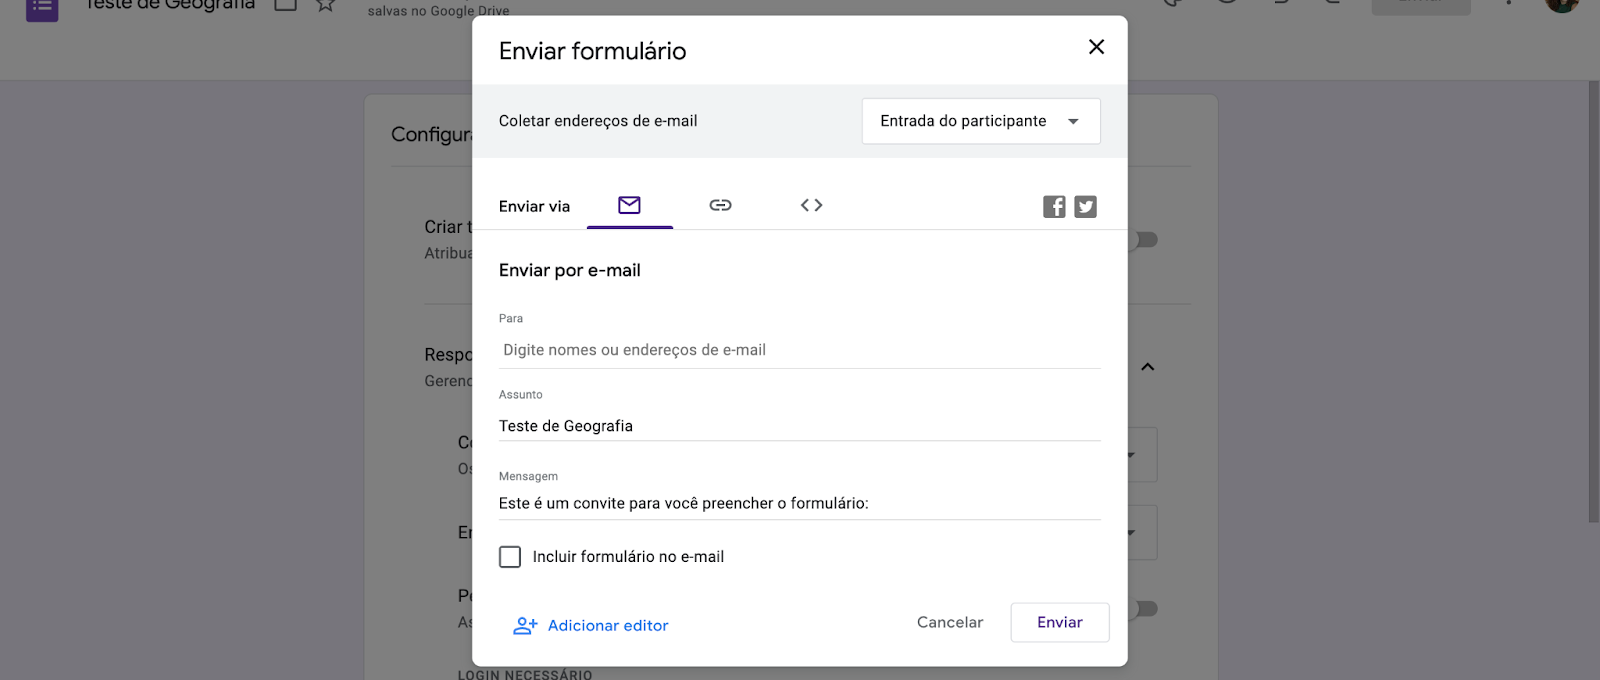Toggle the switch on the Criar teste row
The image size is (1600, 680).
(1145, 240)
